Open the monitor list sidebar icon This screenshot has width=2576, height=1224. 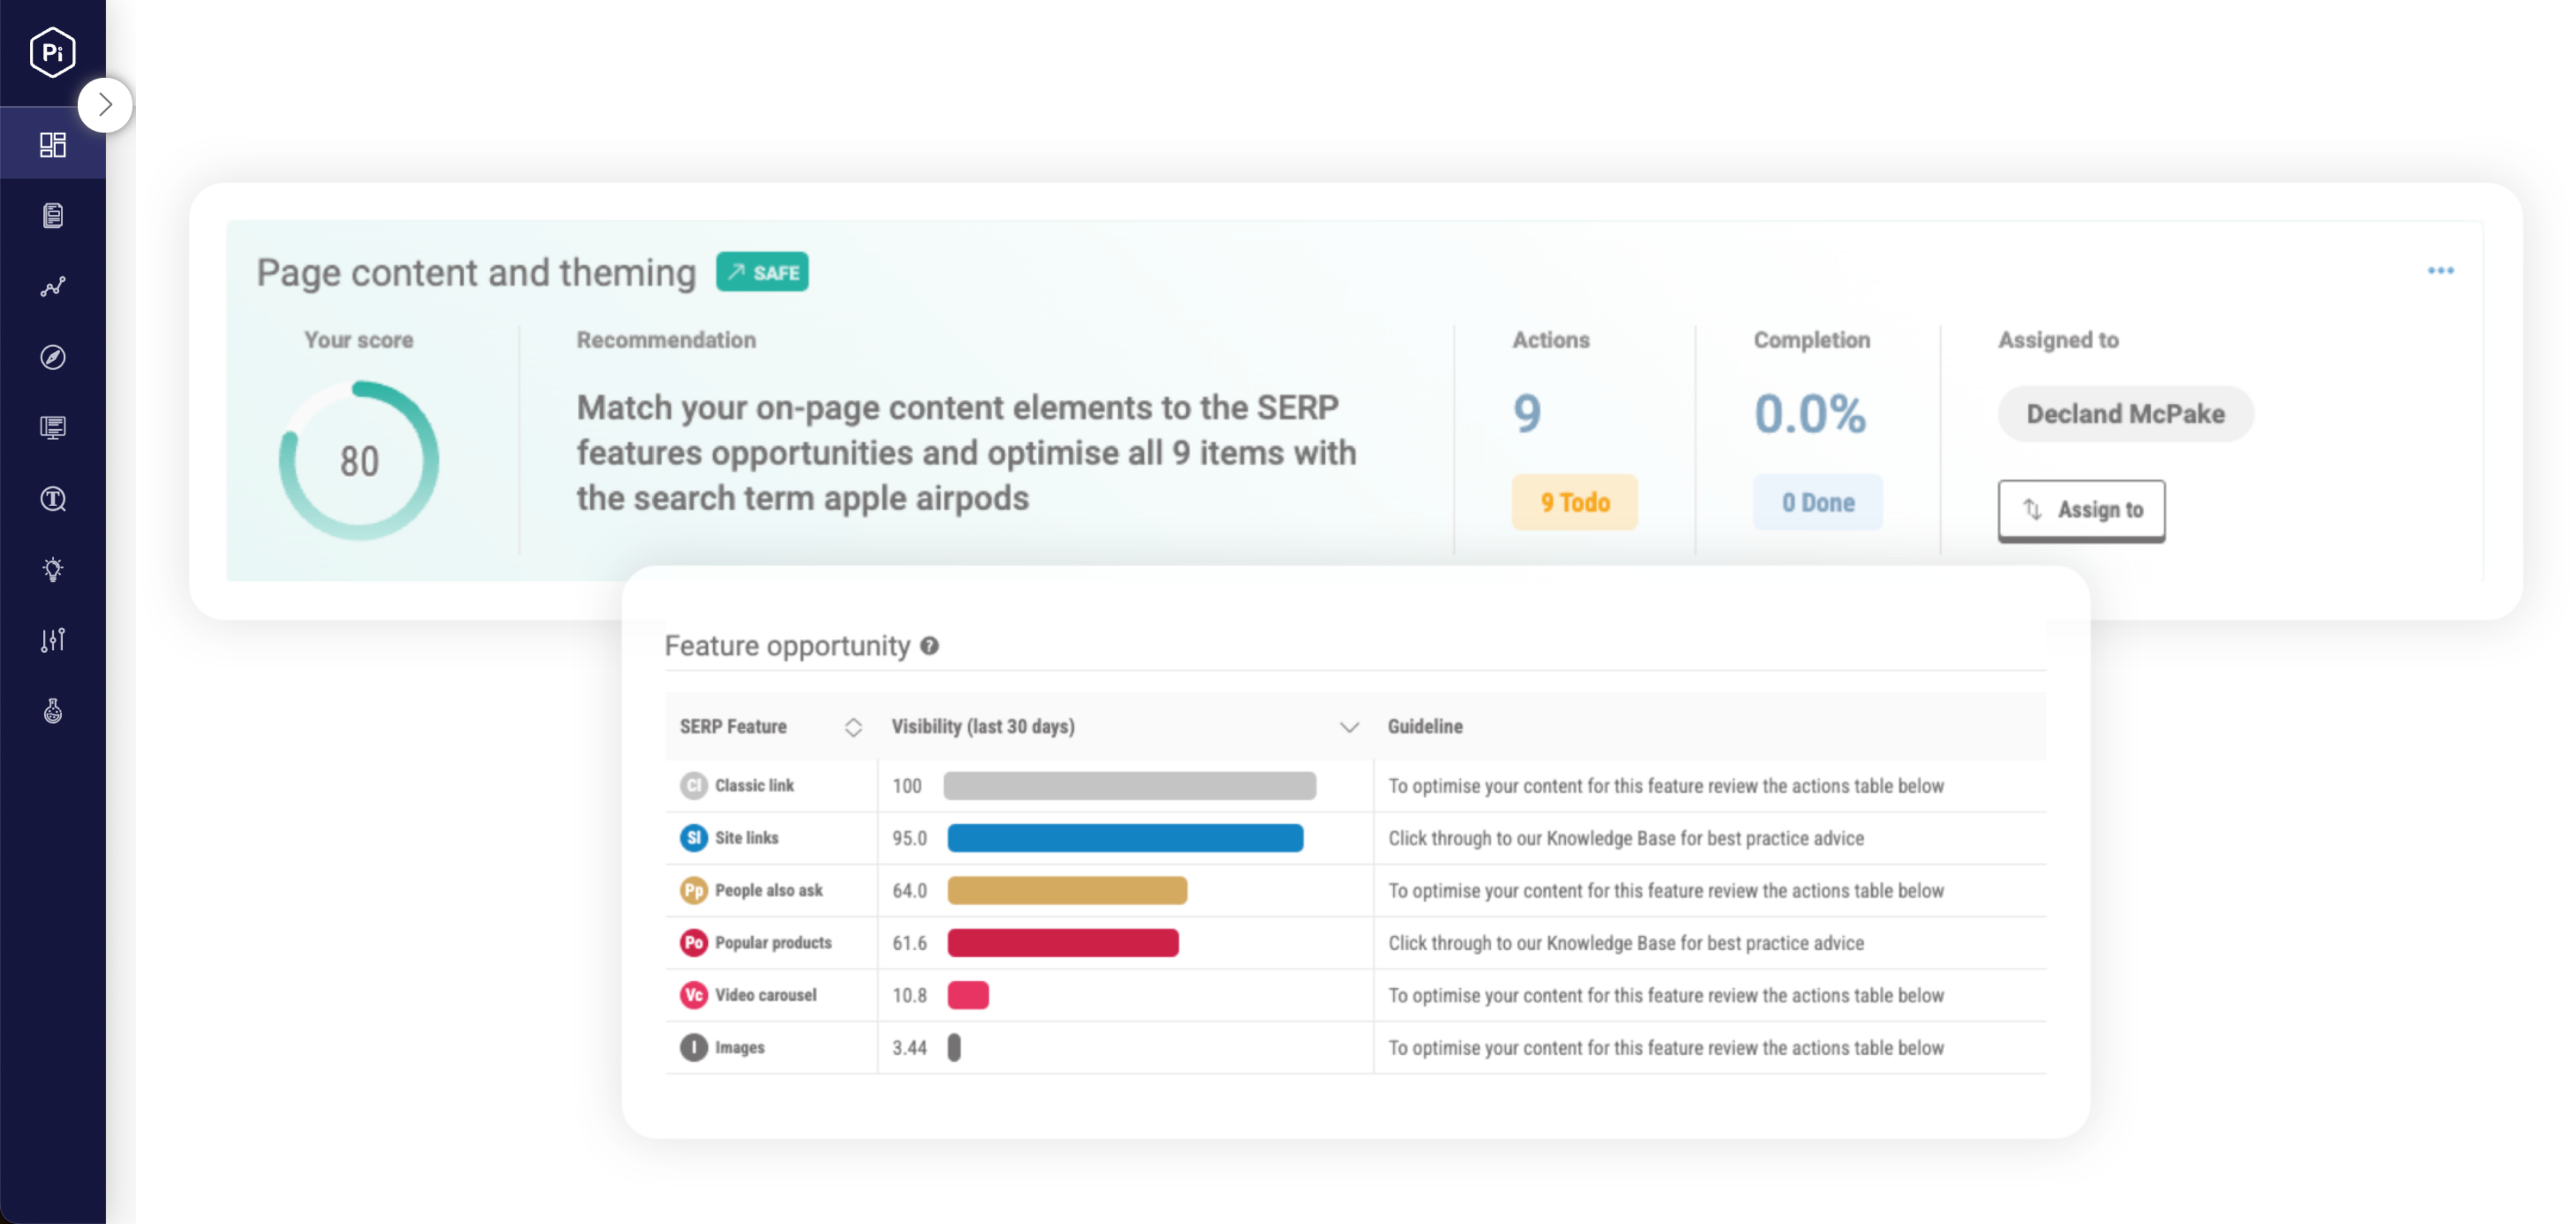(x=52, y=428)
